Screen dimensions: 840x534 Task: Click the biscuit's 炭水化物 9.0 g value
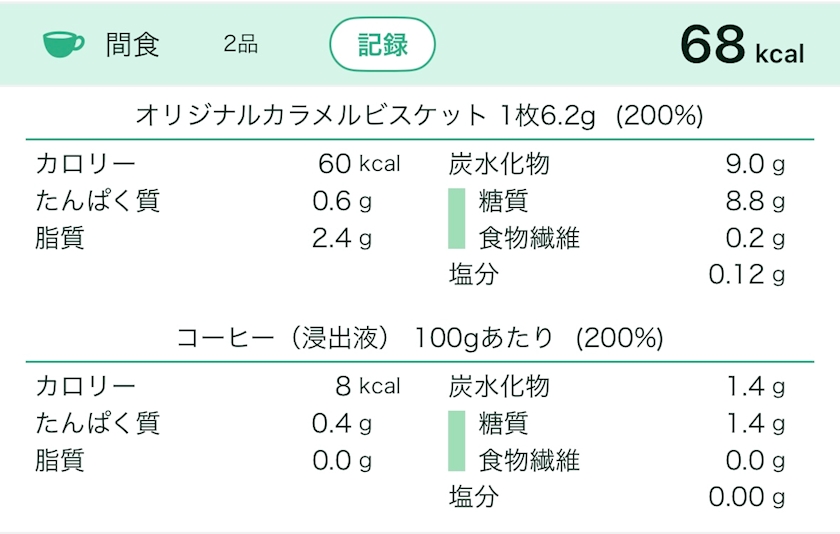754,164
